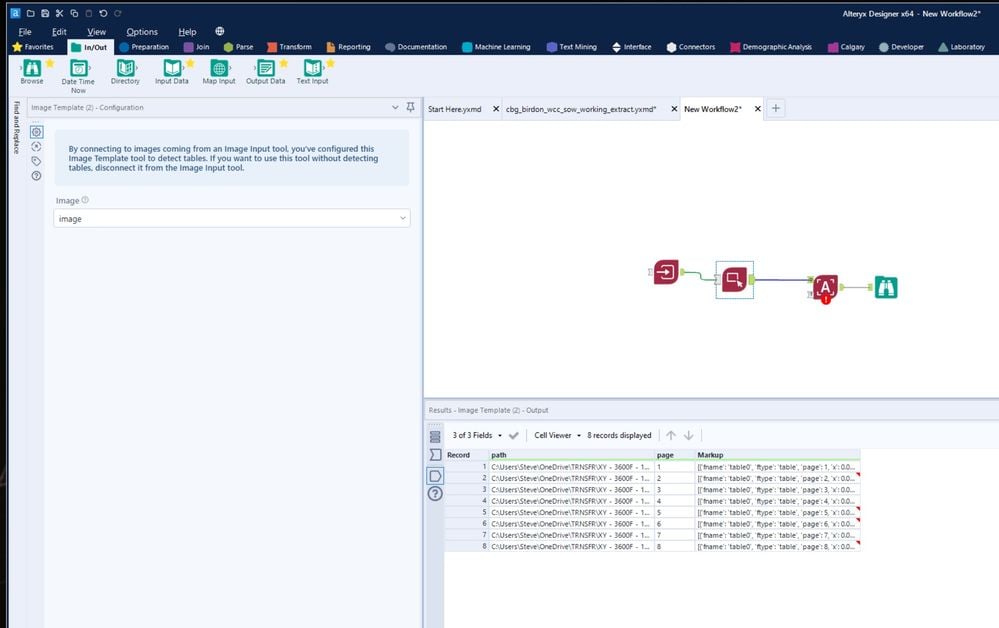
Task: Open the Help menu
Action: tap(187, 31)
